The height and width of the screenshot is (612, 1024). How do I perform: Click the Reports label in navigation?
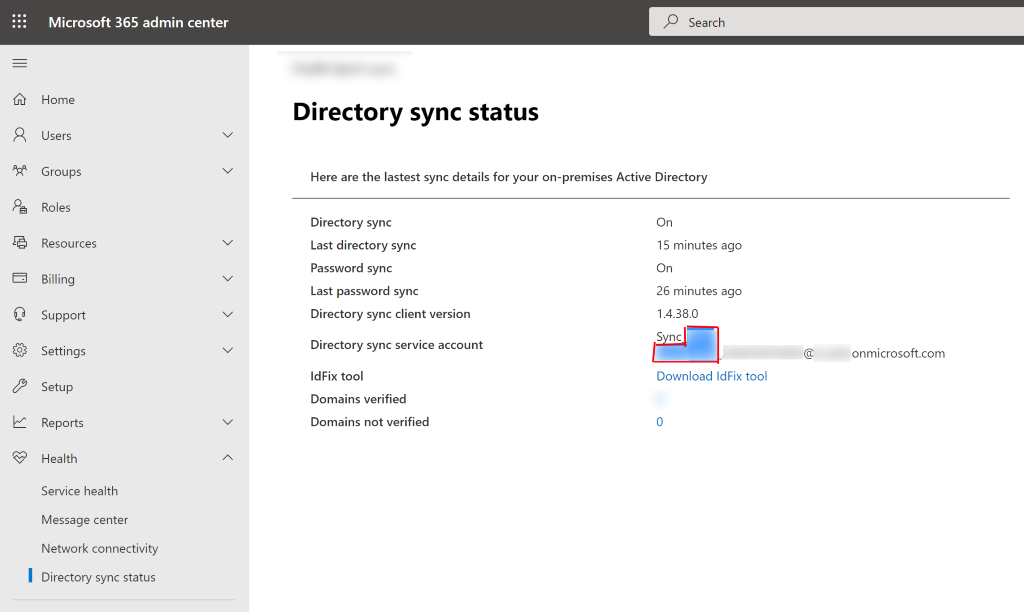tap(62, 423)
